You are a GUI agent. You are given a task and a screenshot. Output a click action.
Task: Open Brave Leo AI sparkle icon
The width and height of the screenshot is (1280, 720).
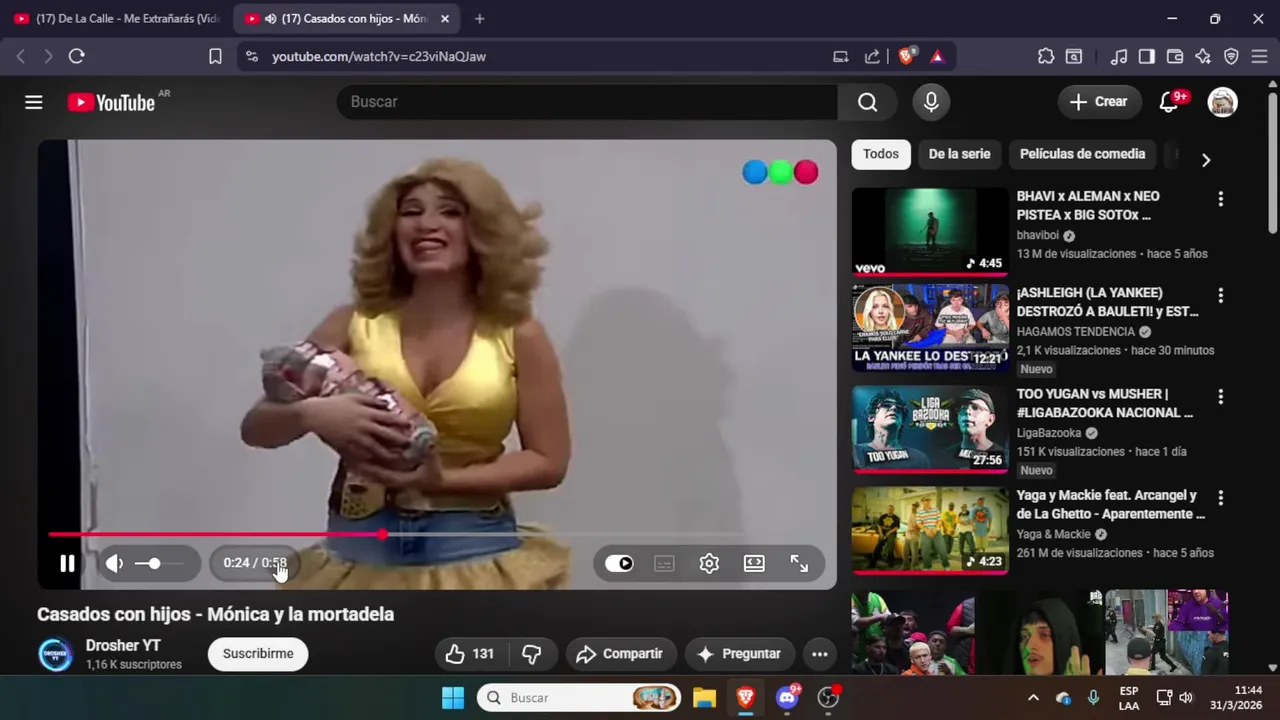(x=1203, y=56)
